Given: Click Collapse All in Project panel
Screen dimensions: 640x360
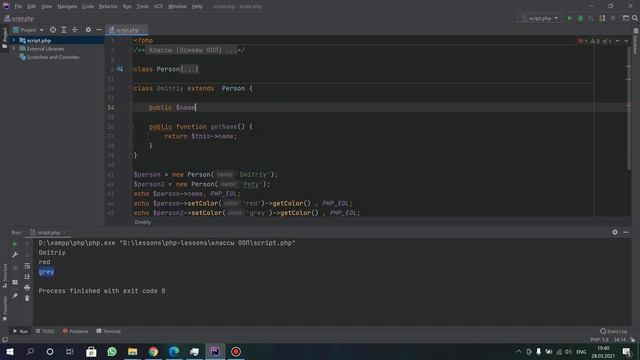Looking at the screenshot, I should (75, 30).
